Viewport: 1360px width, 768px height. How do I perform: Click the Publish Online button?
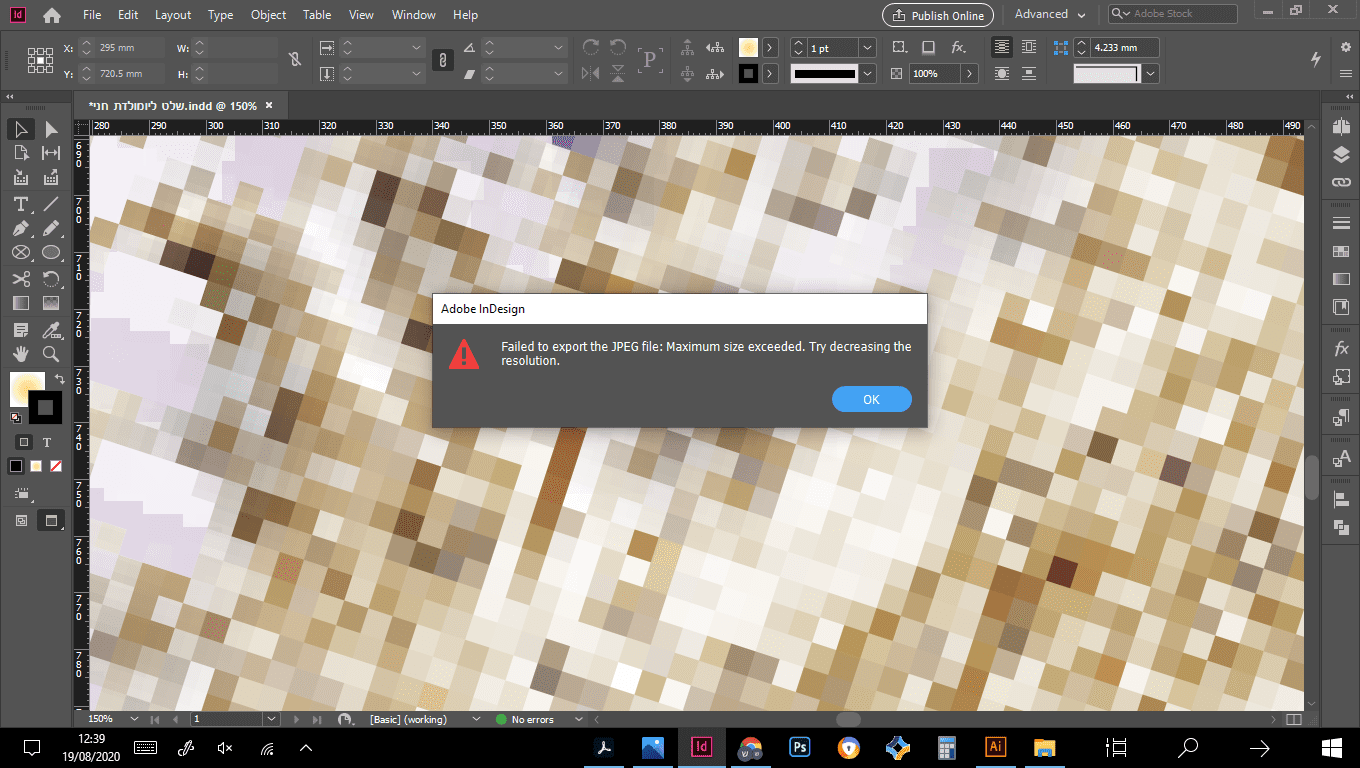coord(938,15)
